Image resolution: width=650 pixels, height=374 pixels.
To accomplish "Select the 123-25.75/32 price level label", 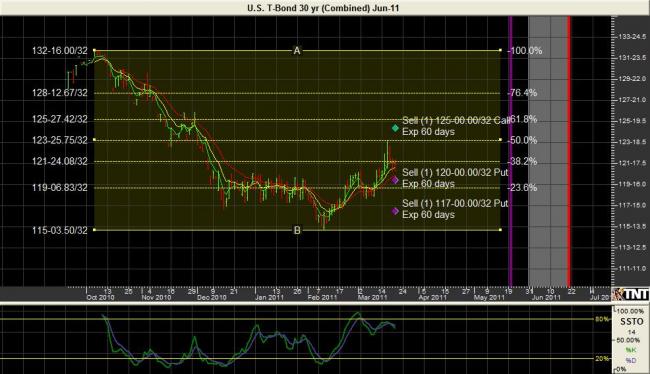I will (60, 140).
